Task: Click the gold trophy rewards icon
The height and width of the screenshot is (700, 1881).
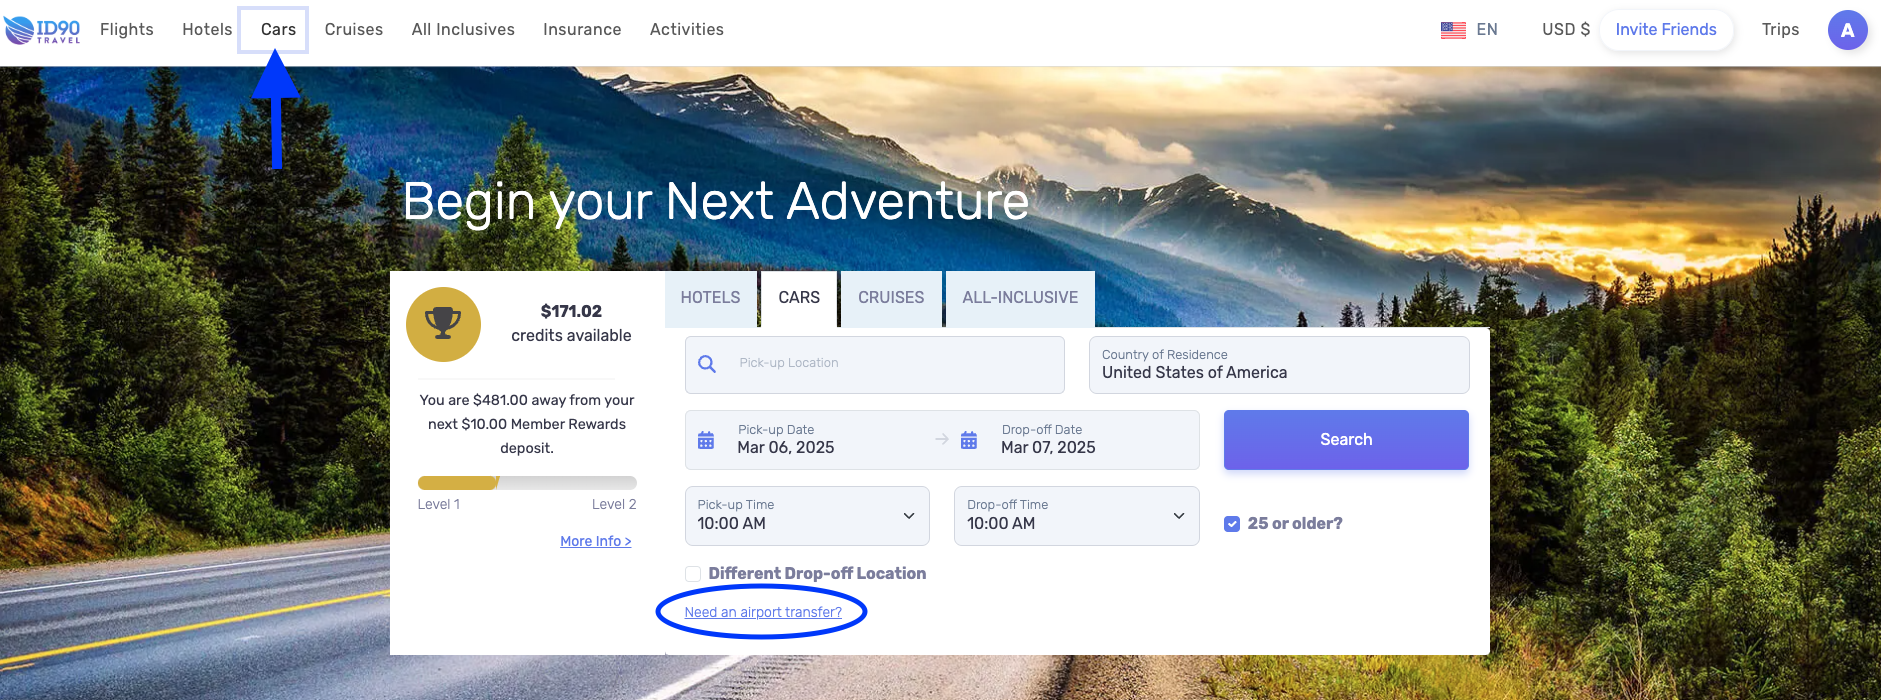Action: (x=443, y=324)
